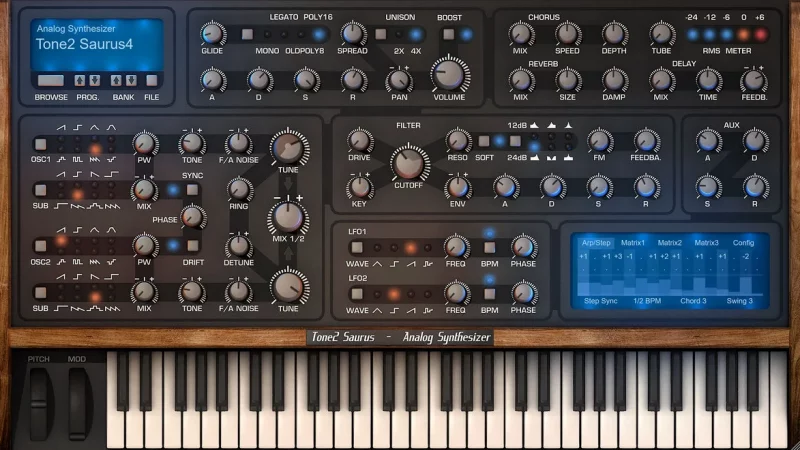The image size is (800, 450).
Task: Enable LFO1 BPM sync button
Action: tap(490, 248)
